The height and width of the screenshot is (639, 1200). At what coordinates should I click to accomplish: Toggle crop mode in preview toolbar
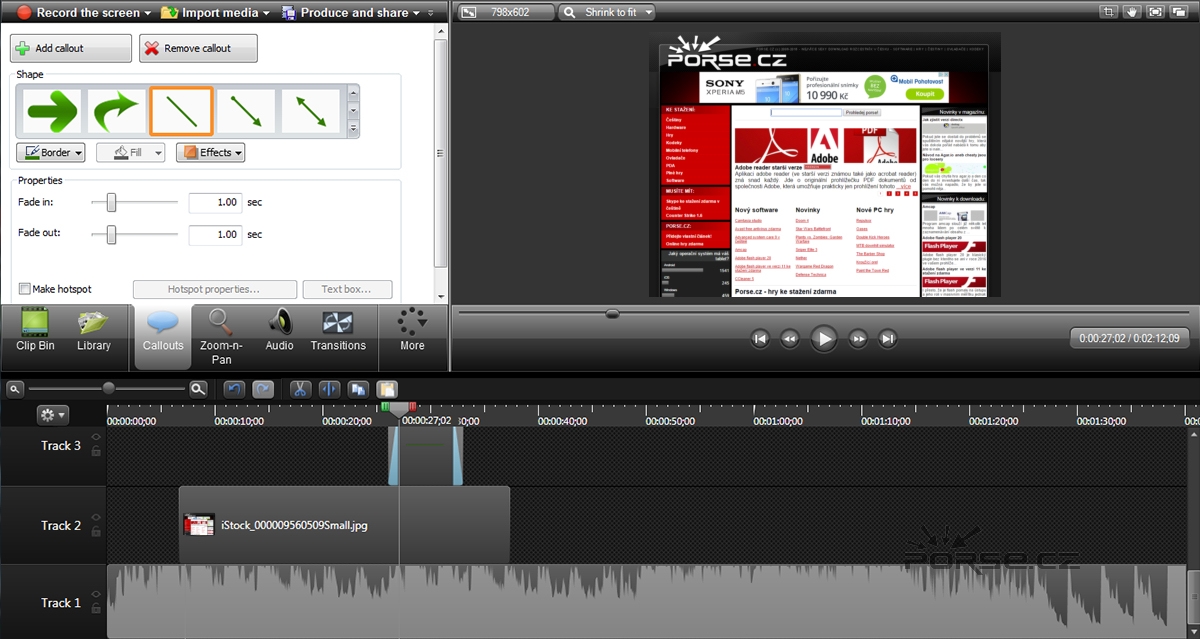point(1108,13)
